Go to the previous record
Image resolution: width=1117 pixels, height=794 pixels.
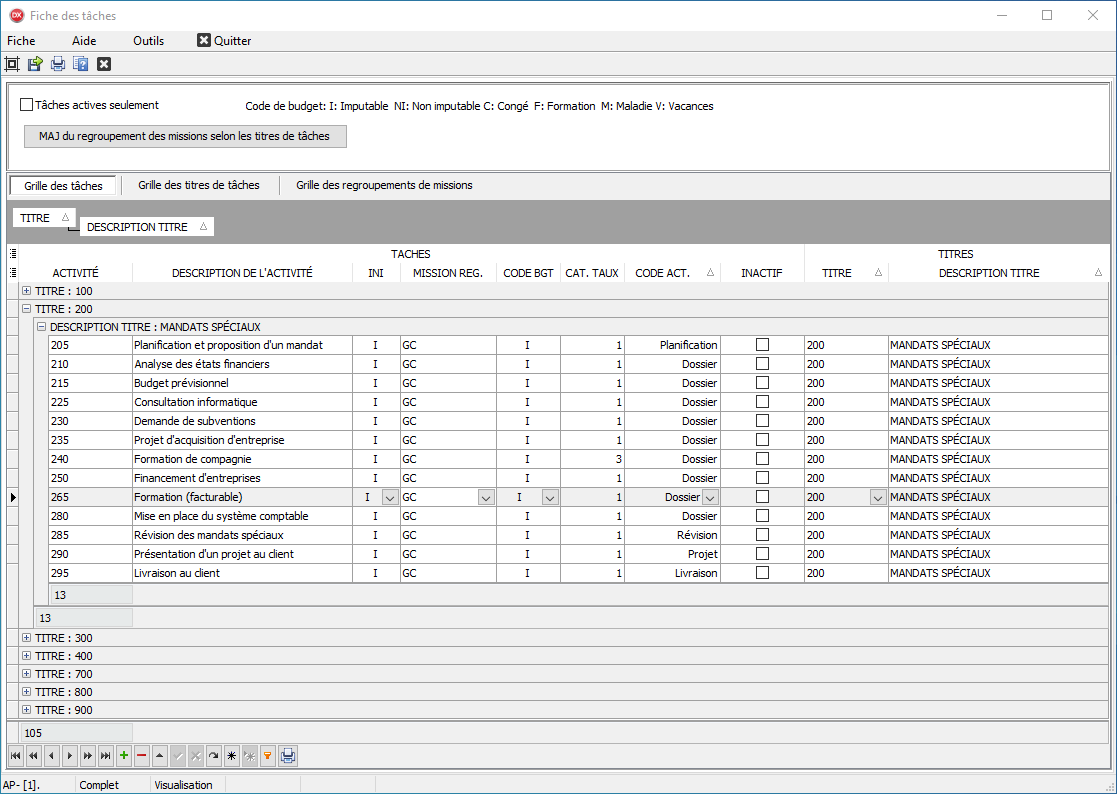tap(51, 756)
